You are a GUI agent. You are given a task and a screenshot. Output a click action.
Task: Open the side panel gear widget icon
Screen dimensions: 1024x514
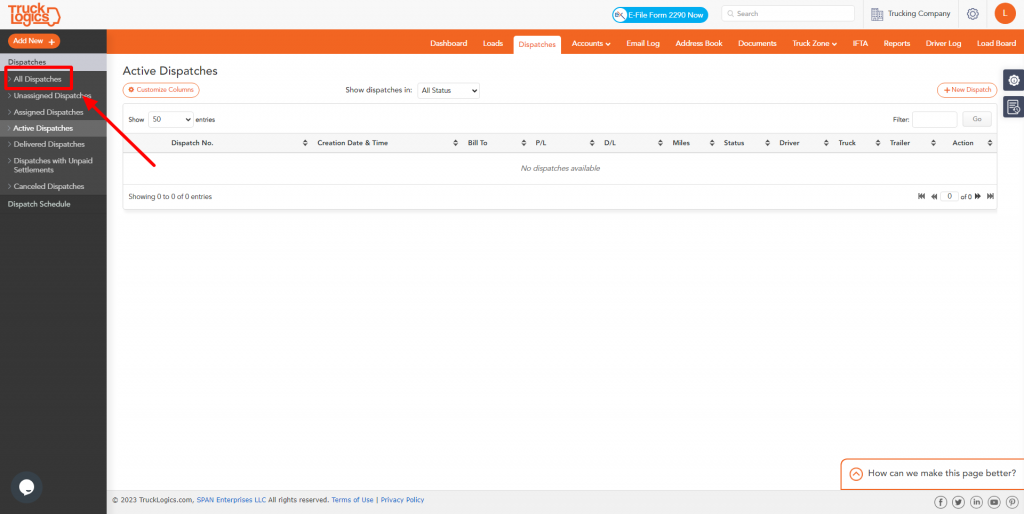tap(1014, 80)
